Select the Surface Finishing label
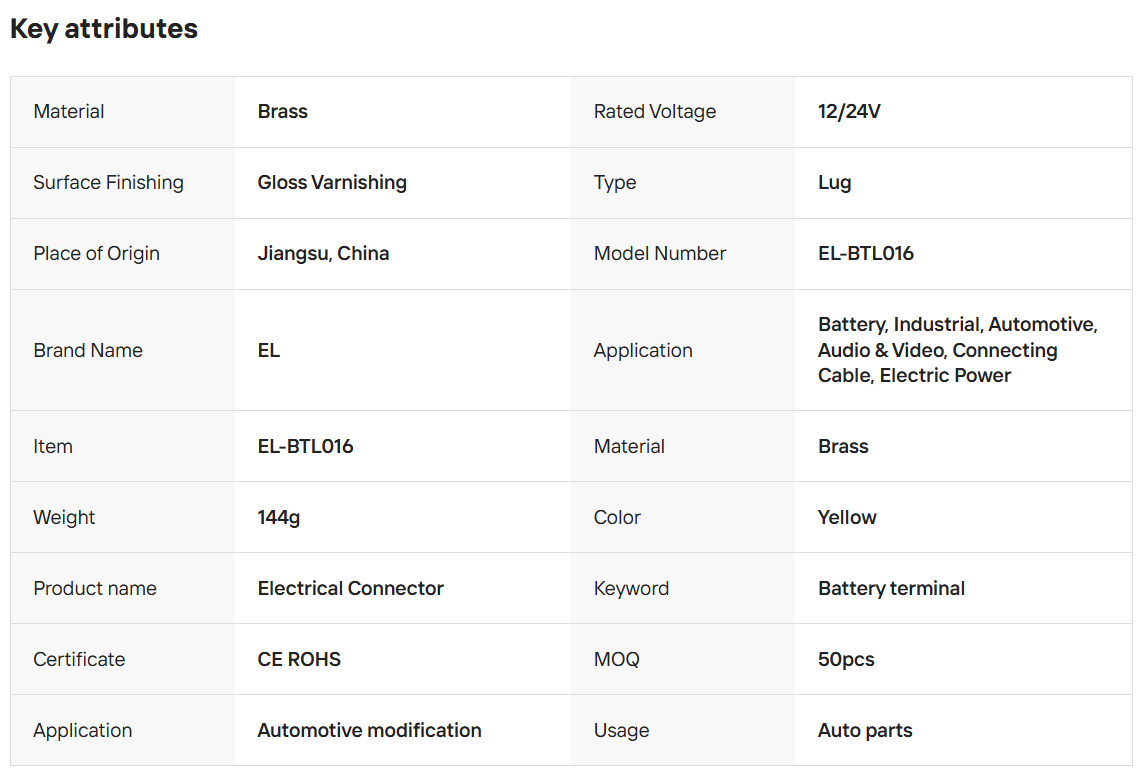 (108, 183)
